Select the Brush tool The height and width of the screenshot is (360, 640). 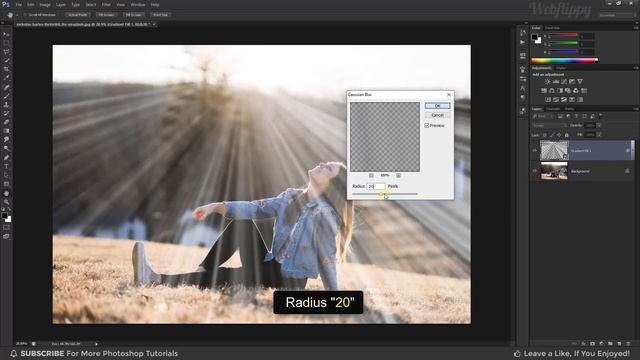pyautogui.click(x=6, y=96)
